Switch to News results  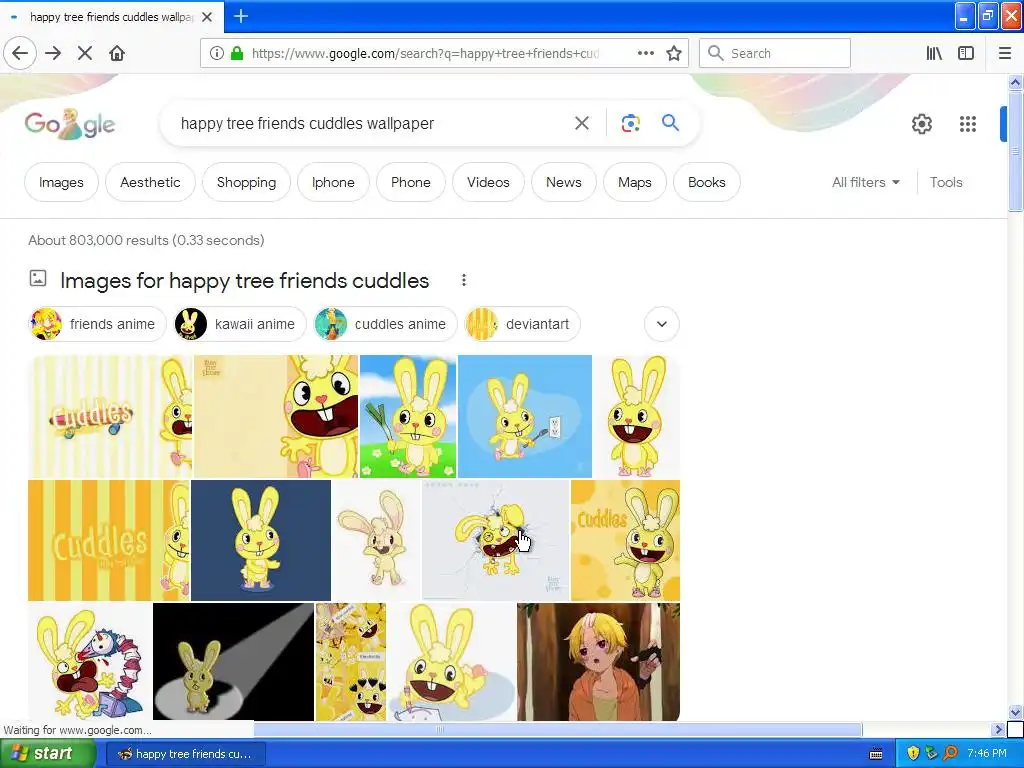tap(564, 182)
